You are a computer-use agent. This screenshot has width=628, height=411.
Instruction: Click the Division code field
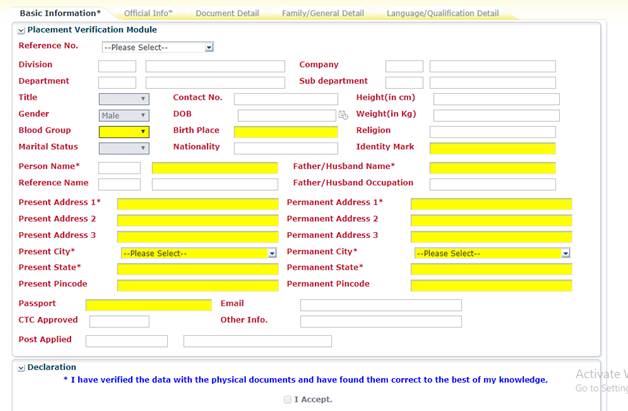coord(117,66)
